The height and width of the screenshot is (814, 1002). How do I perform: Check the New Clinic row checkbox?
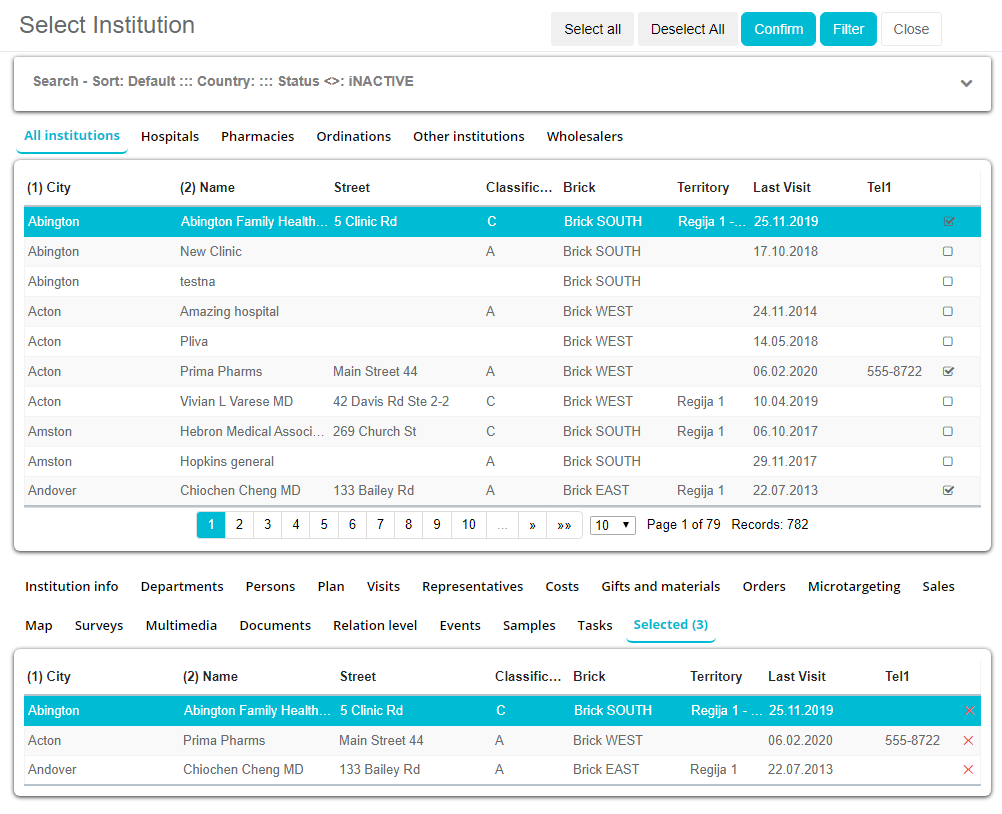948,252
